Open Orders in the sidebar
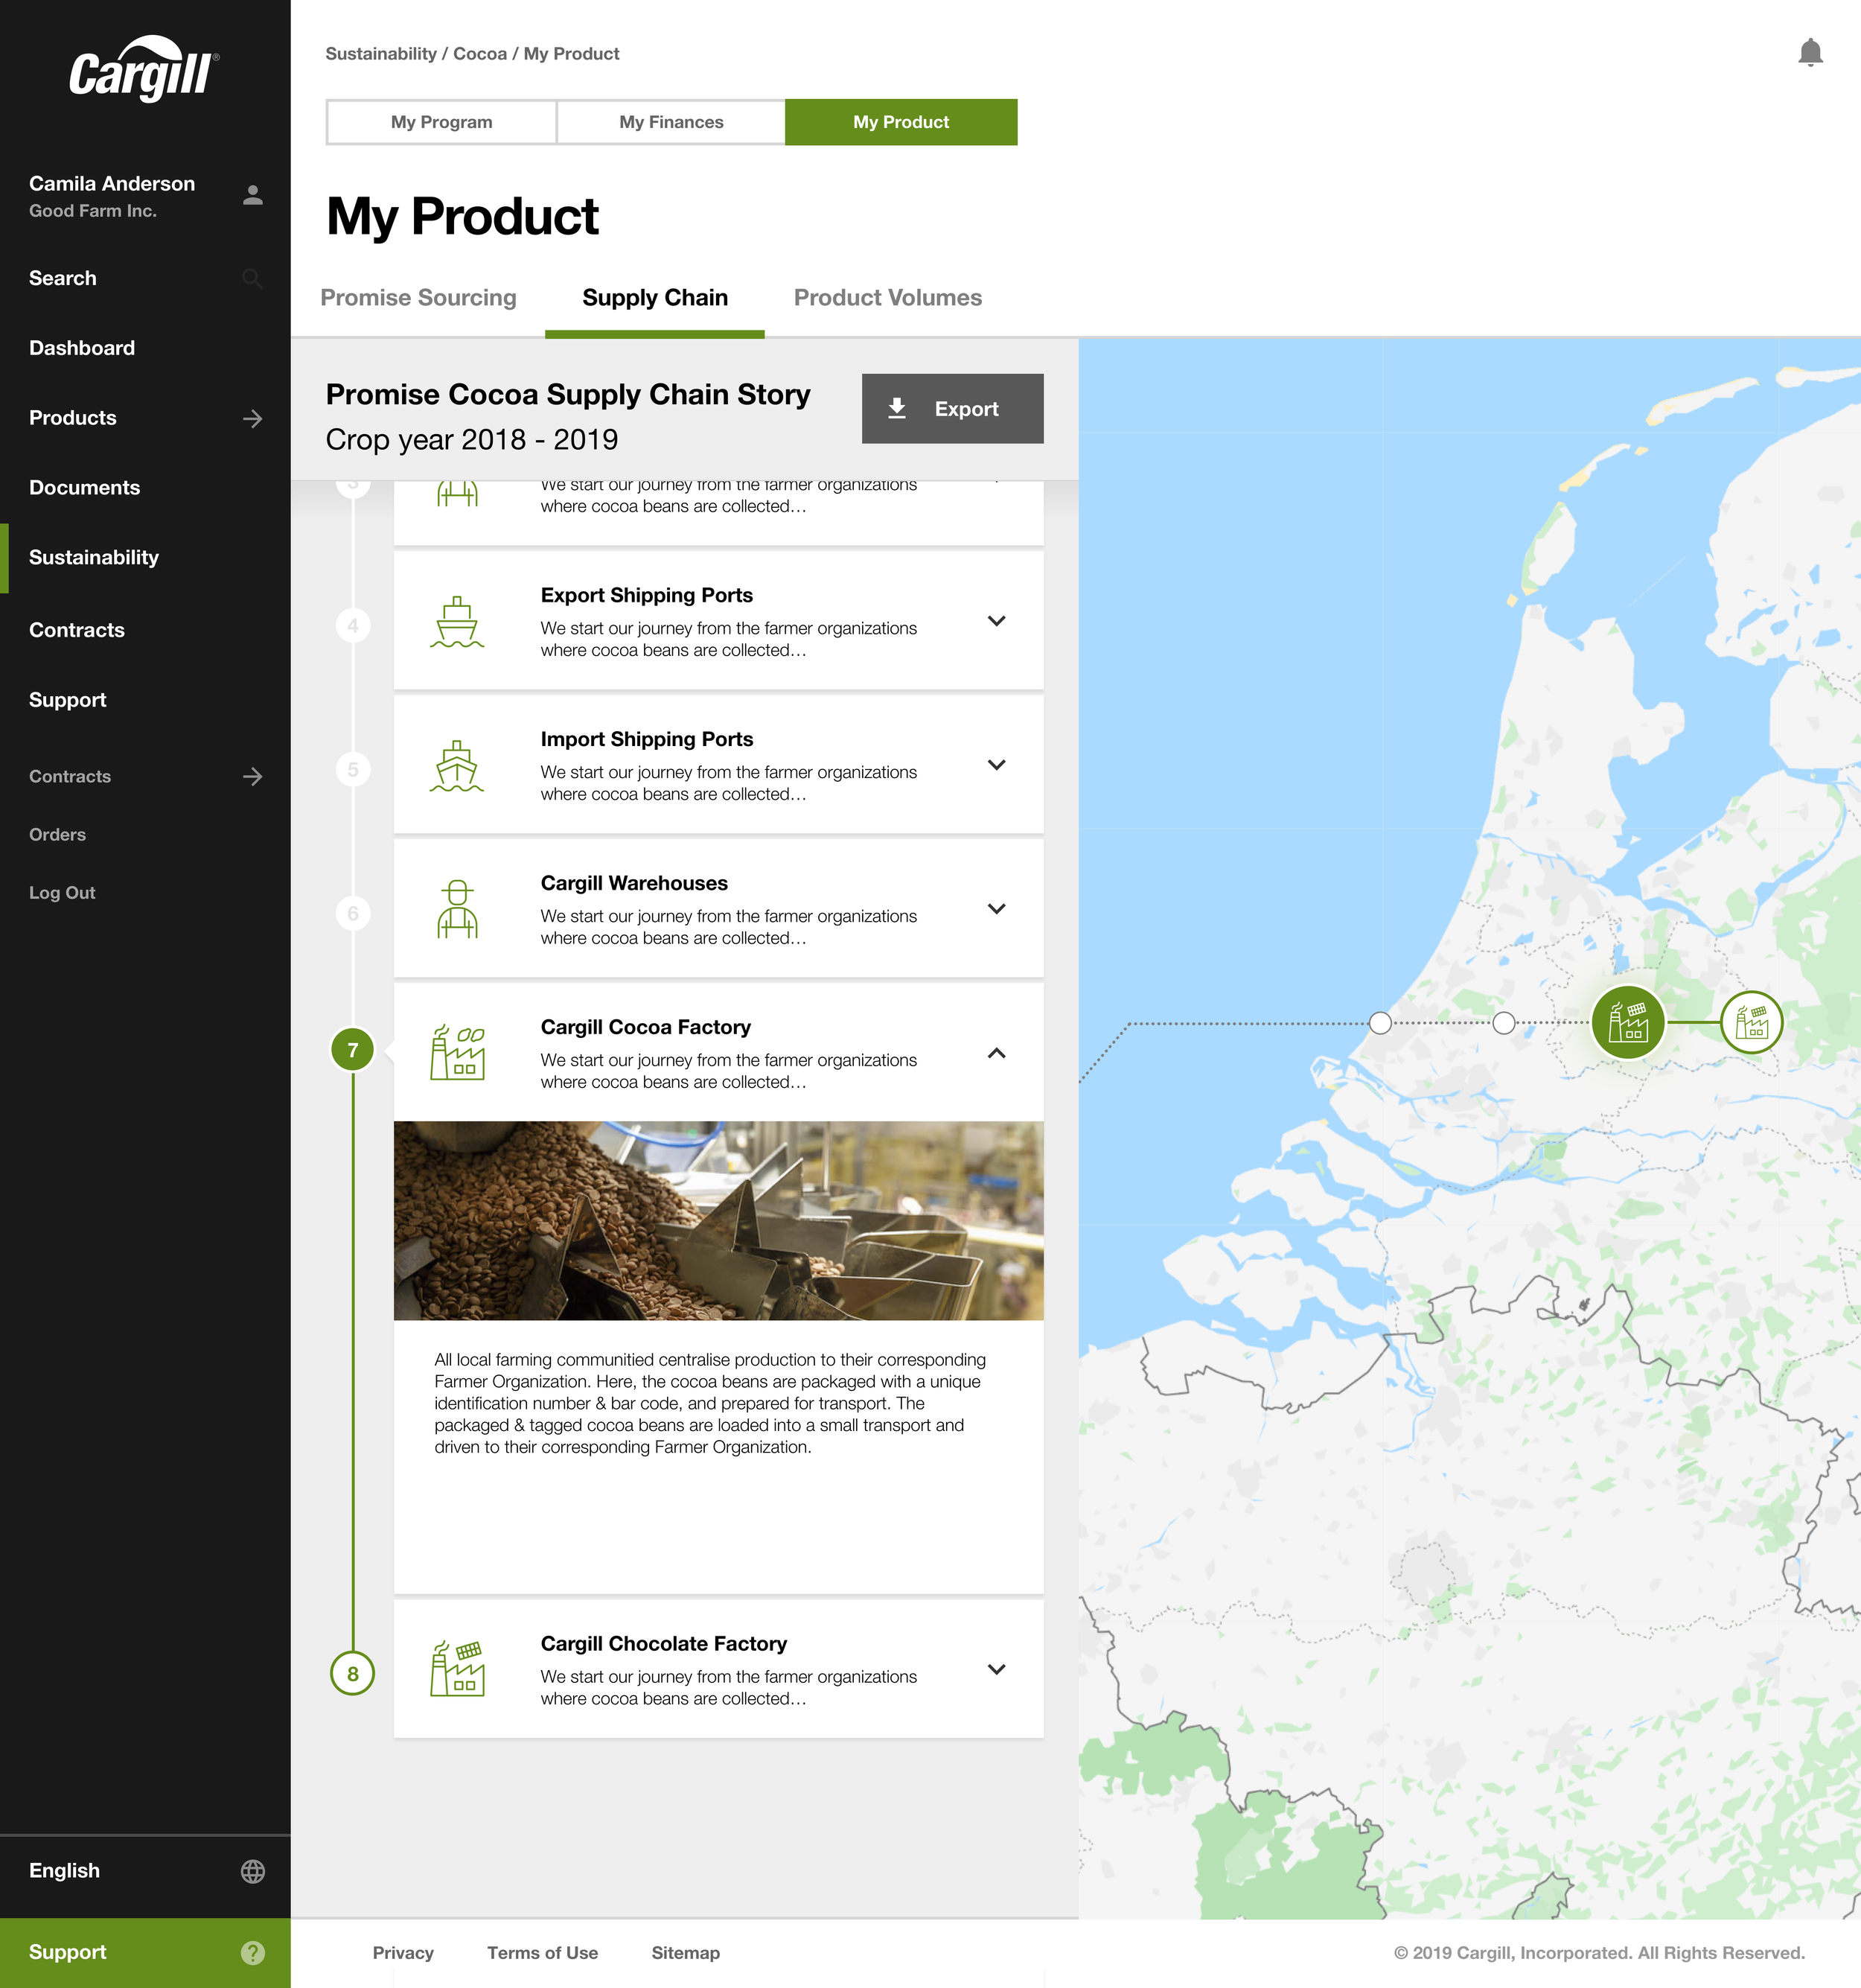This screenshot has width=1861, height=1988. coord(58,834)
